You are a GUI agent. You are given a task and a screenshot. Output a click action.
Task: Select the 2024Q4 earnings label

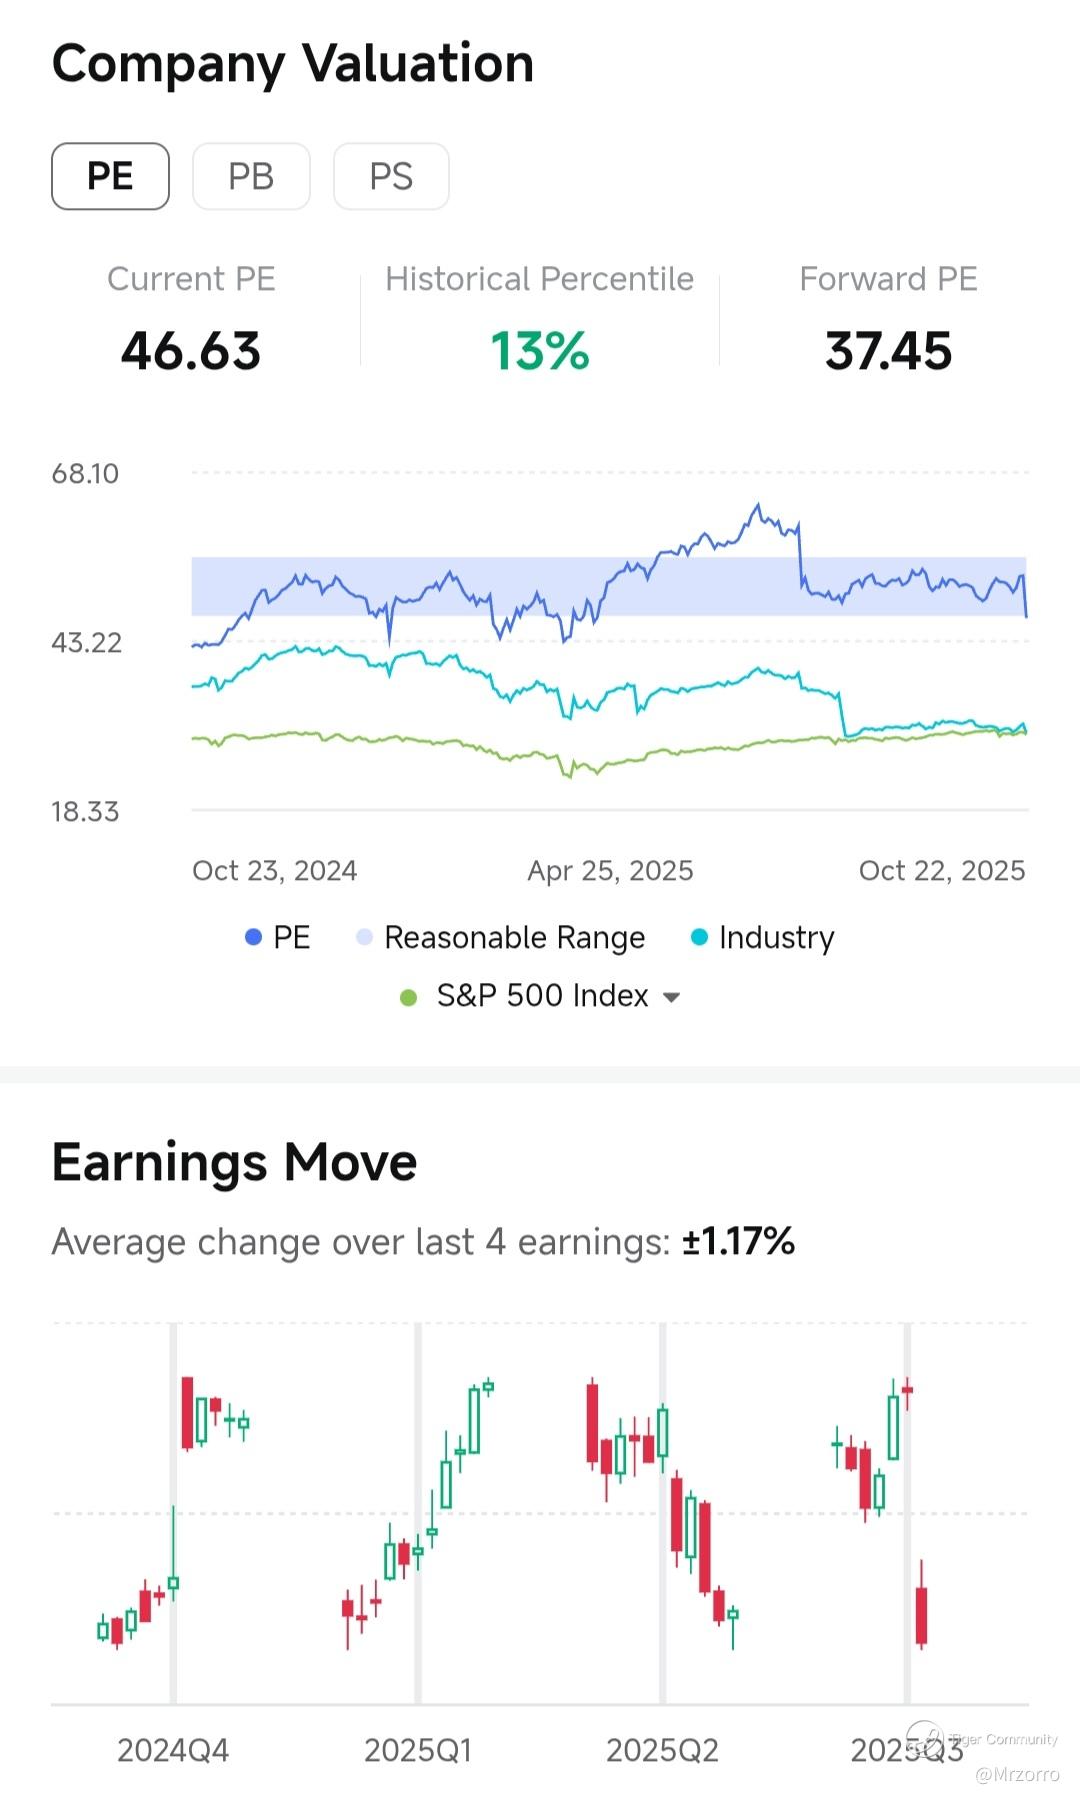point(173,1750)
